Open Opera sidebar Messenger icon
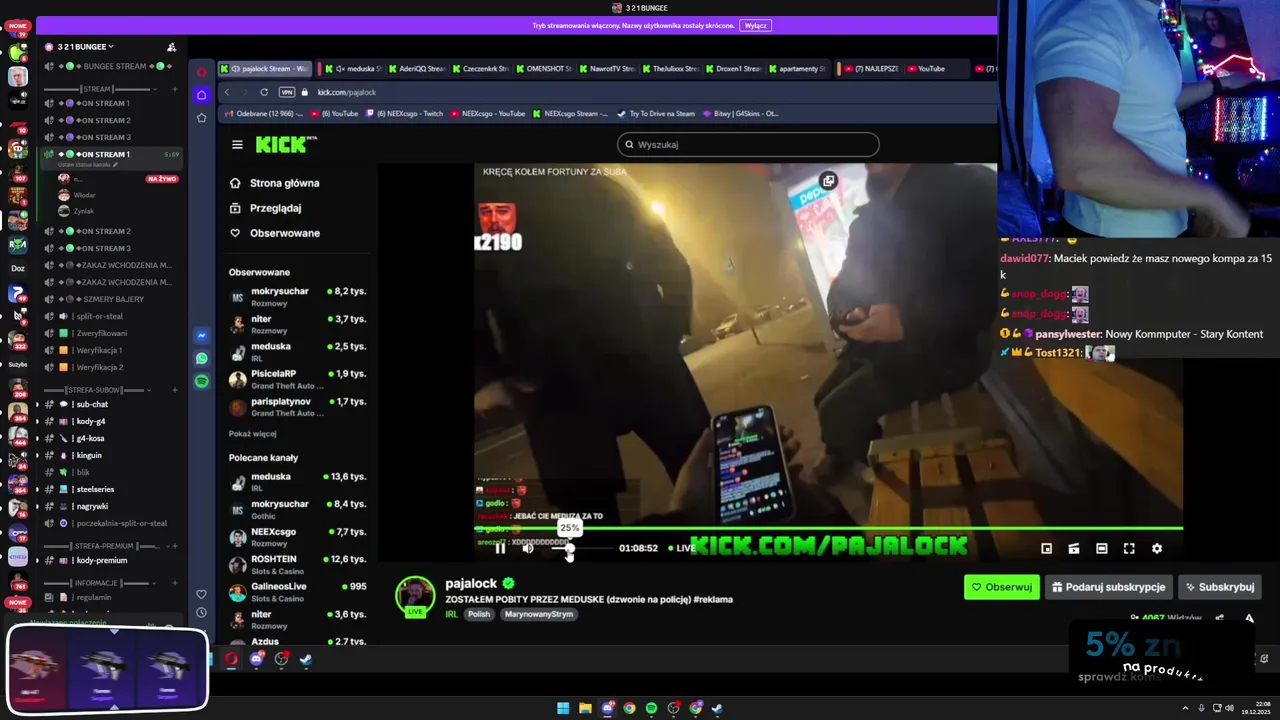Screen dimensions: 1280x720 pos(202,336)
